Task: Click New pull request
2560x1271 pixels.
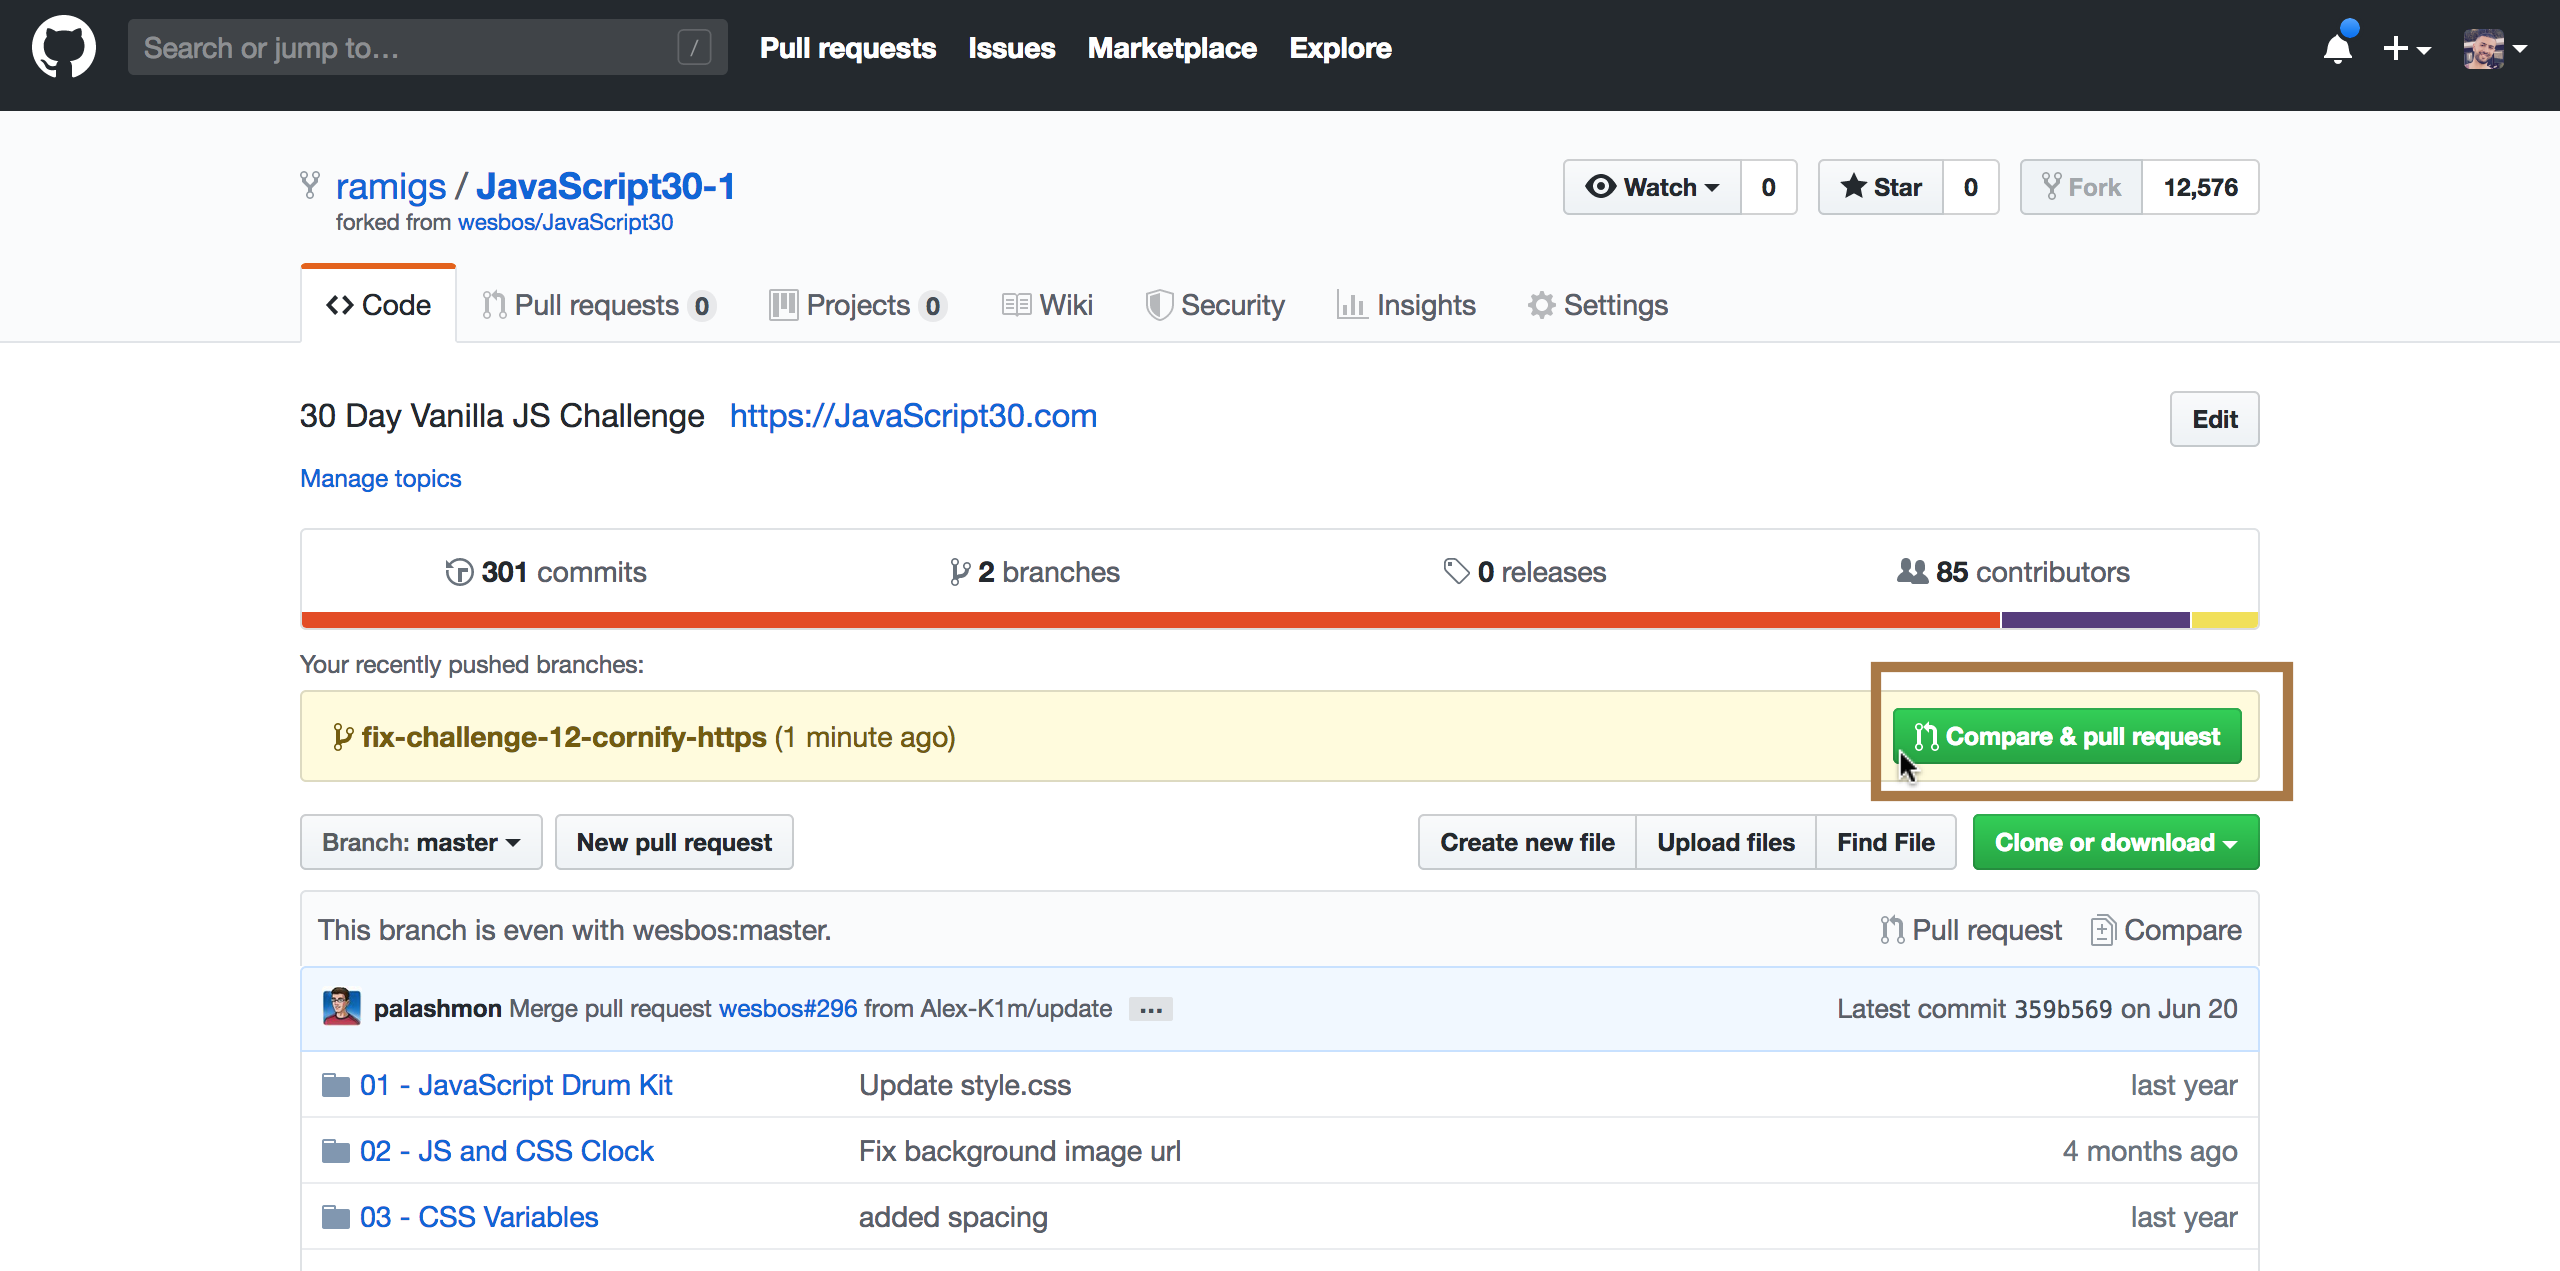Action: click(674, 842)
